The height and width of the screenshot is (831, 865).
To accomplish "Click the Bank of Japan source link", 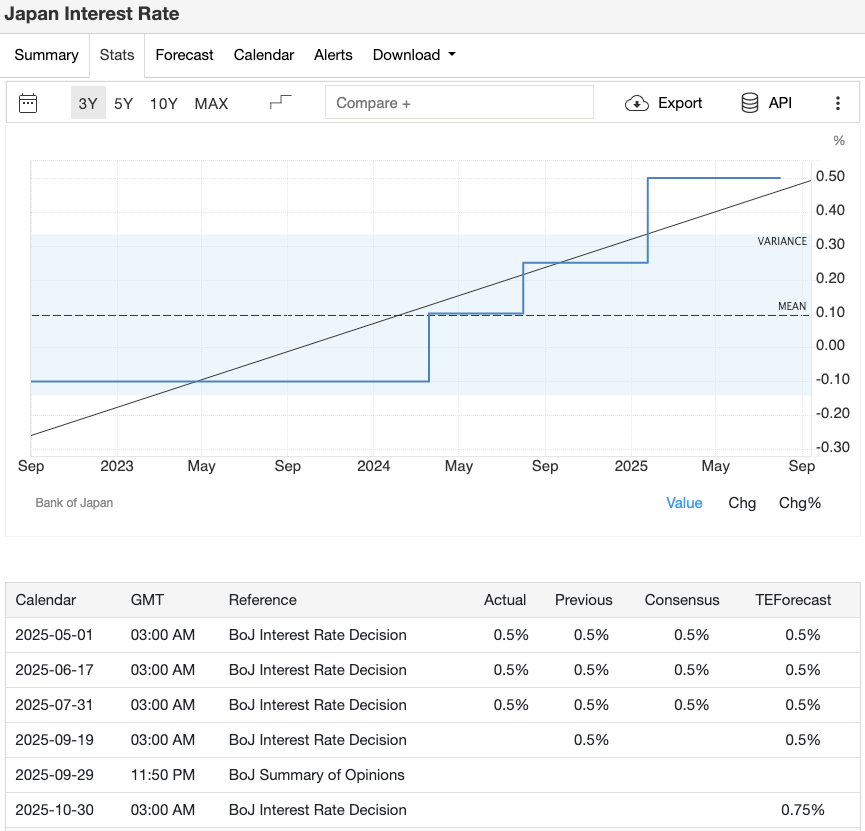I will pyautogui.click(x=73, y=503).
